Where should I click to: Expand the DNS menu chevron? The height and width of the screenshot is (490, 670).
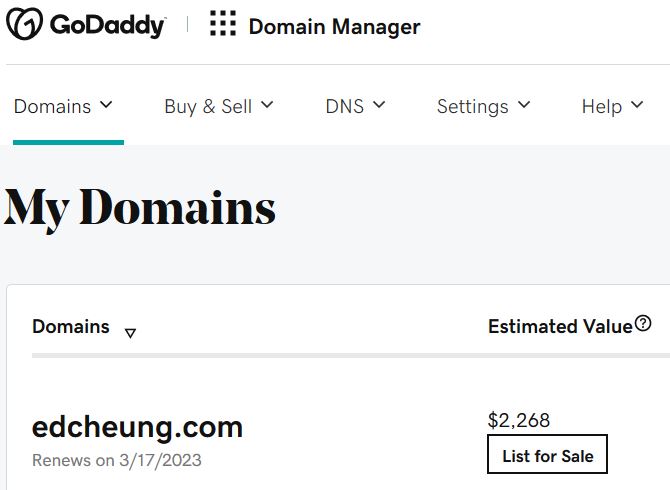coord(379,104)
